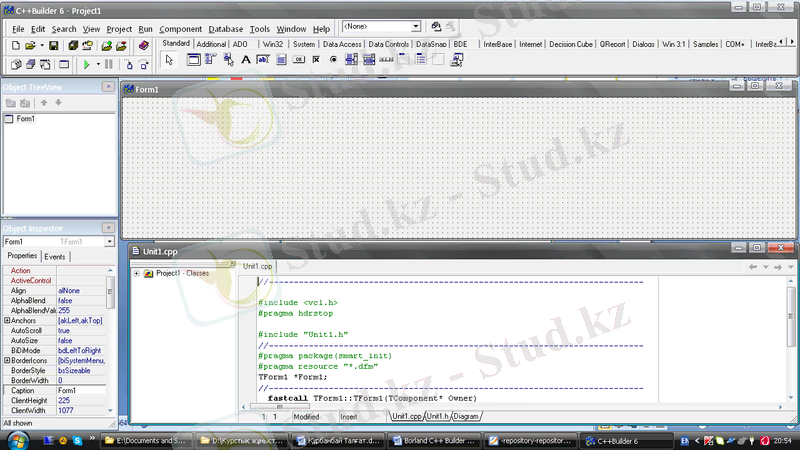Select the ComboBox component icon

point(368,60)
